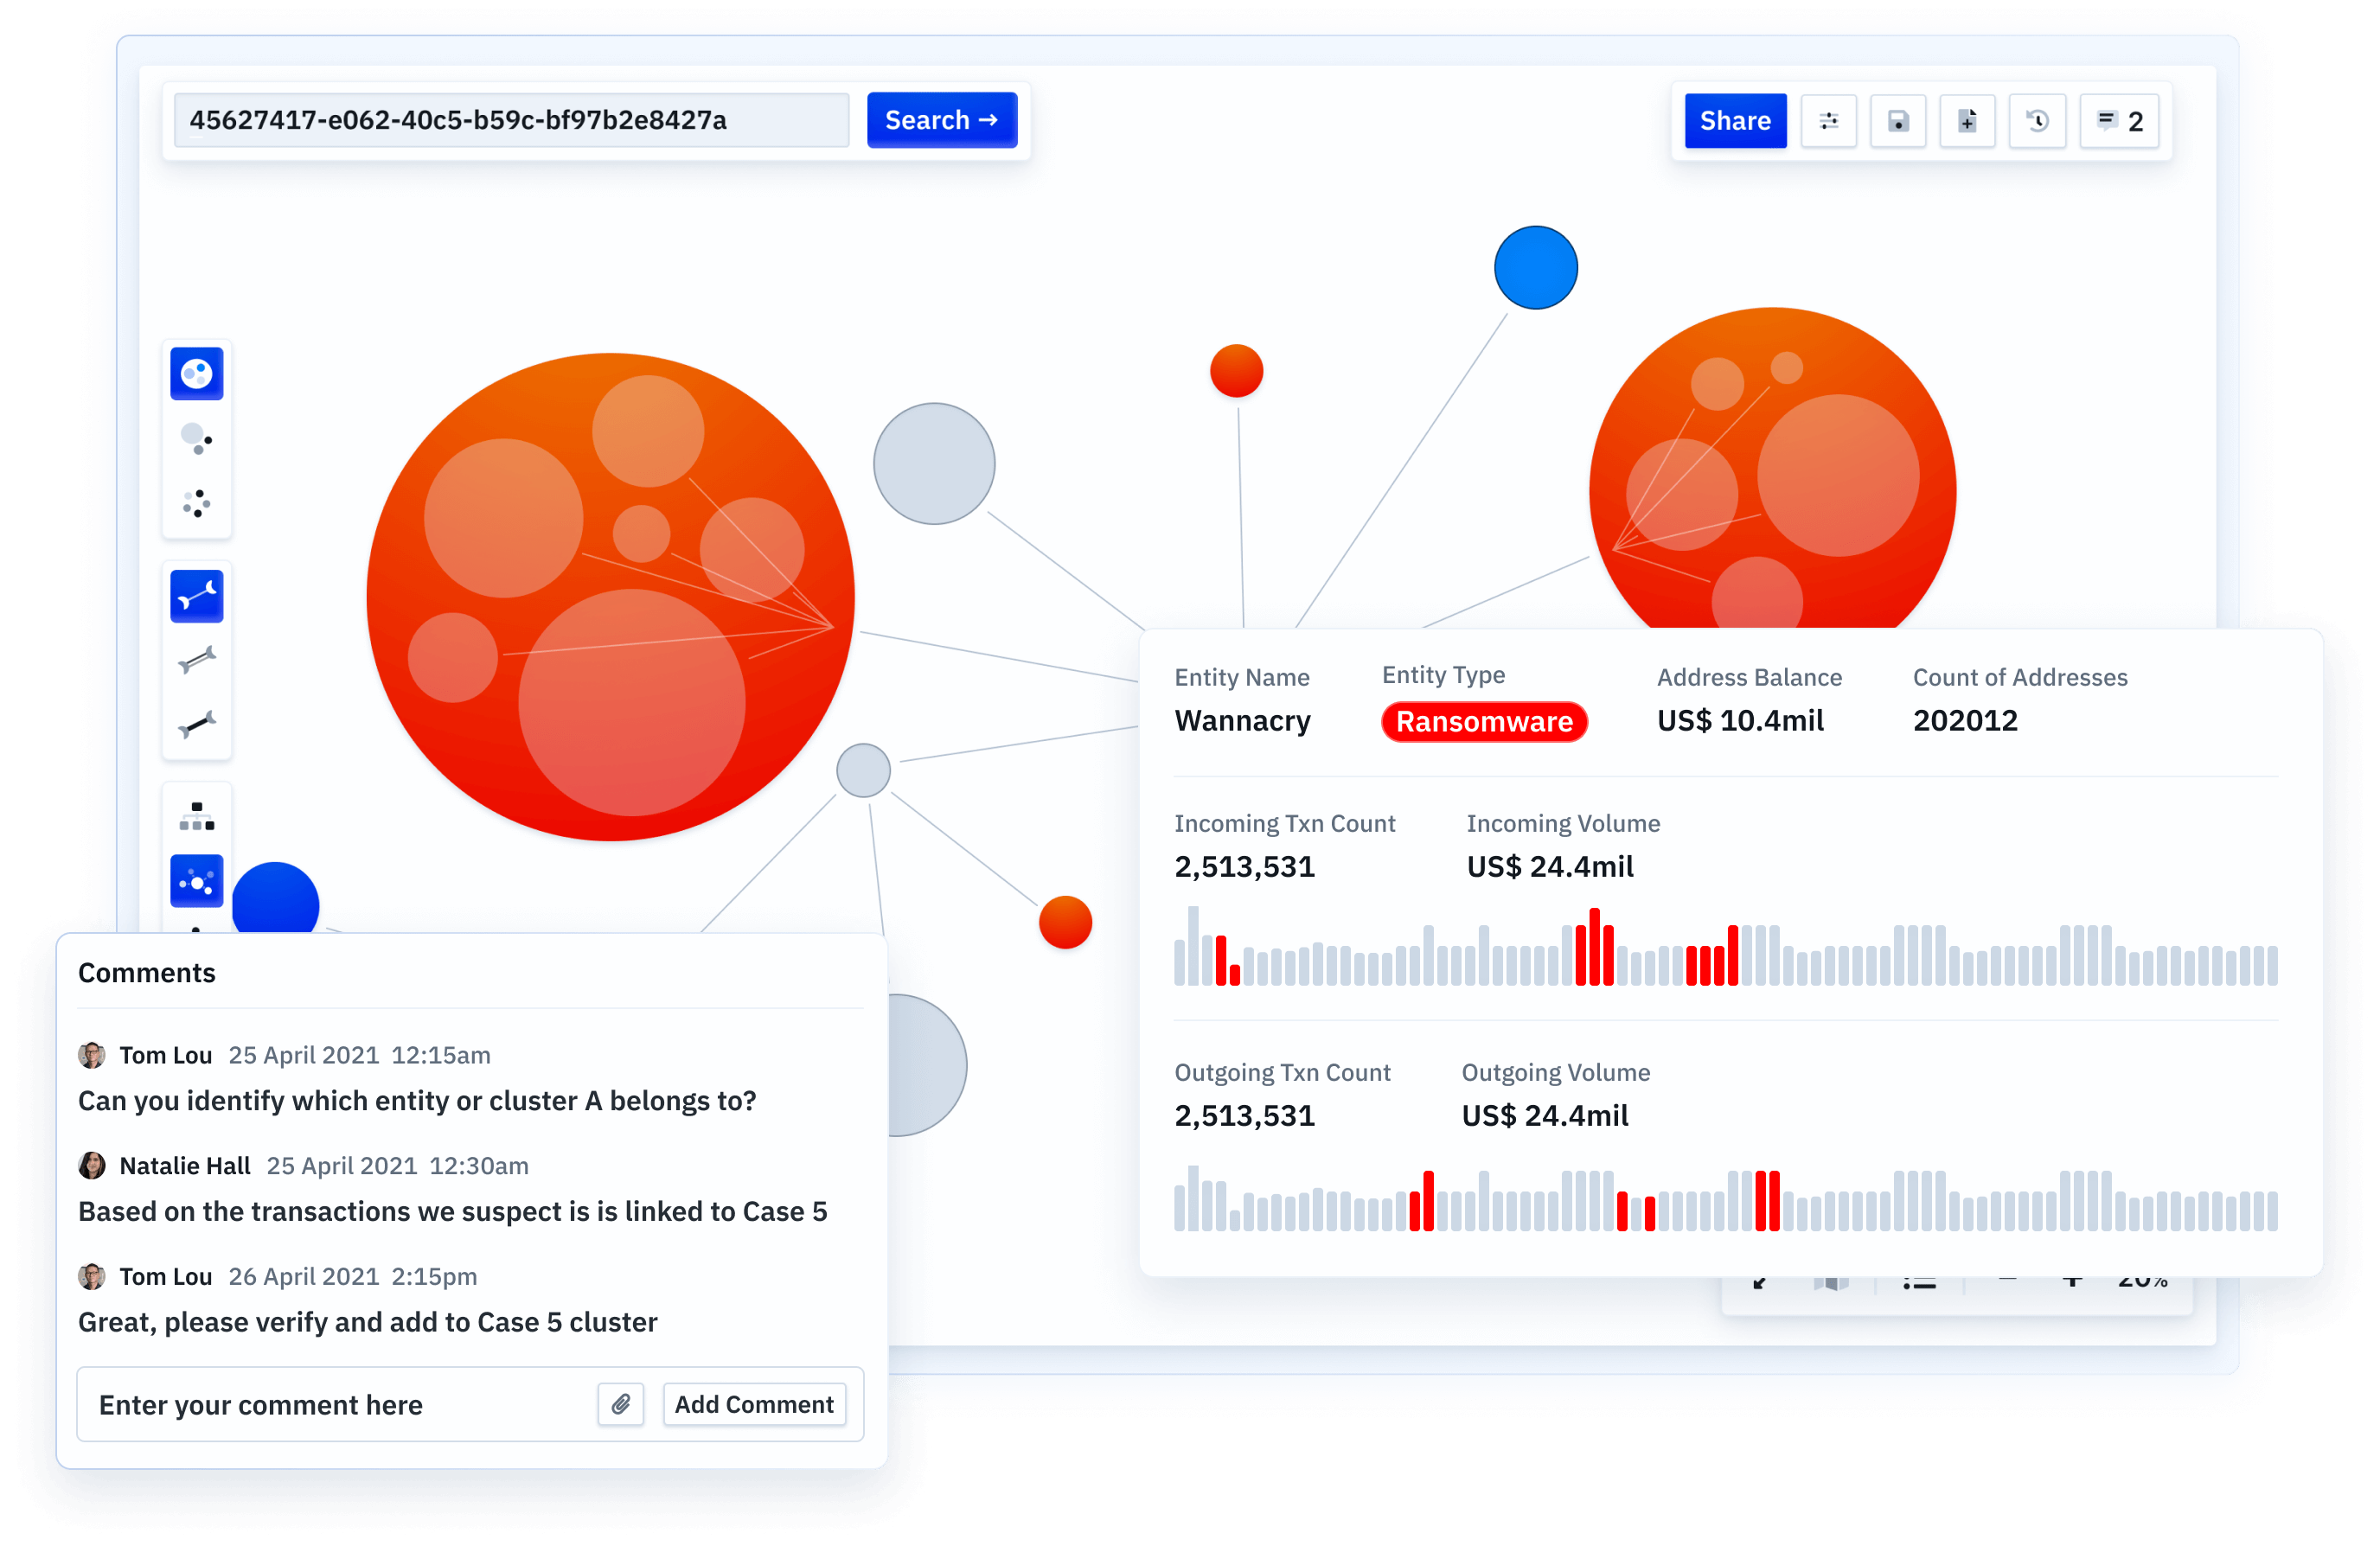Choose the grouped bubbles view mode
This screenshot has width=2380, height=1546.
click(196, 438)
